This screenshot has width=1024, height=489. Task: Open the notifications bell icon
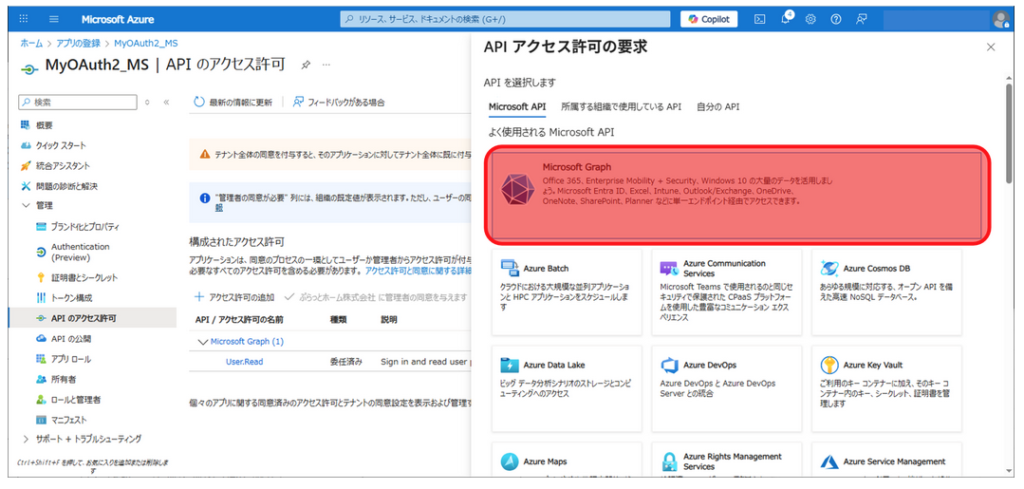[x=786, y=19]
